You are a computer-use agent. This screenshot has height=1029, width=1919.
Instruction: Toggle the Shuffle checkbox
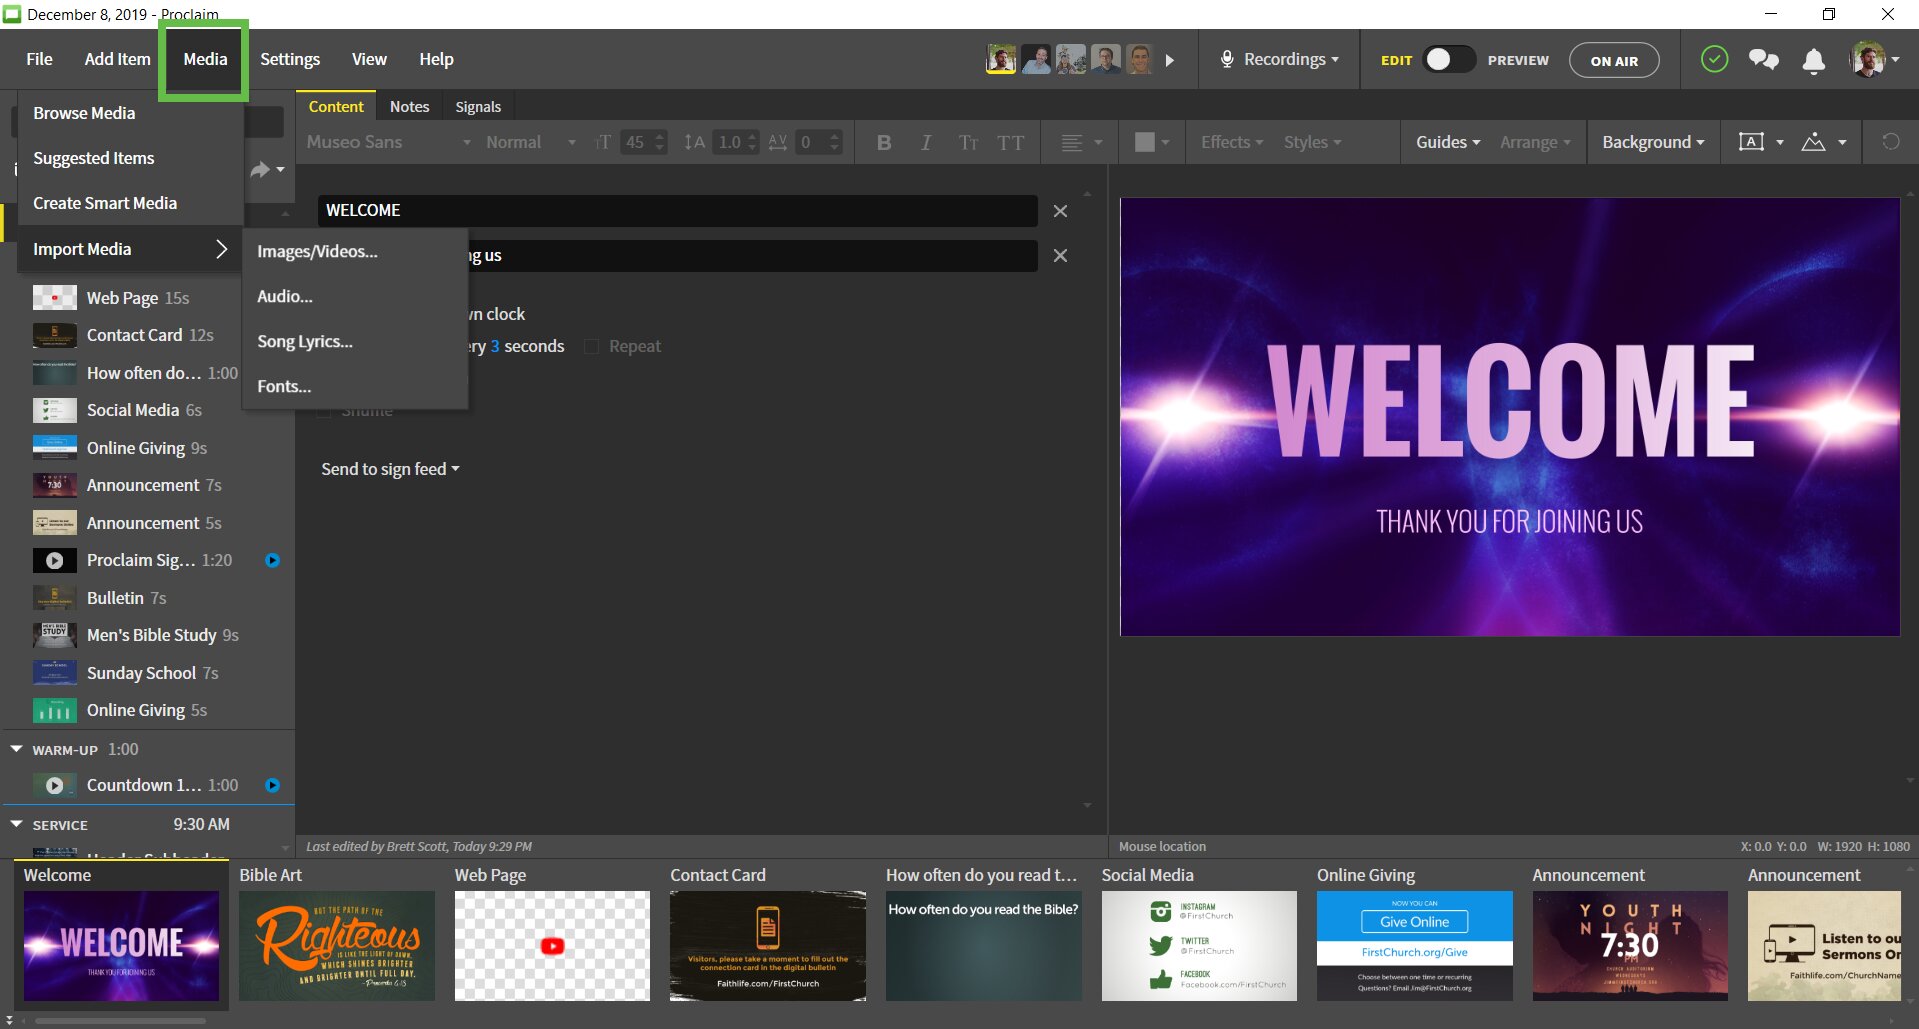tap(324, 411)
